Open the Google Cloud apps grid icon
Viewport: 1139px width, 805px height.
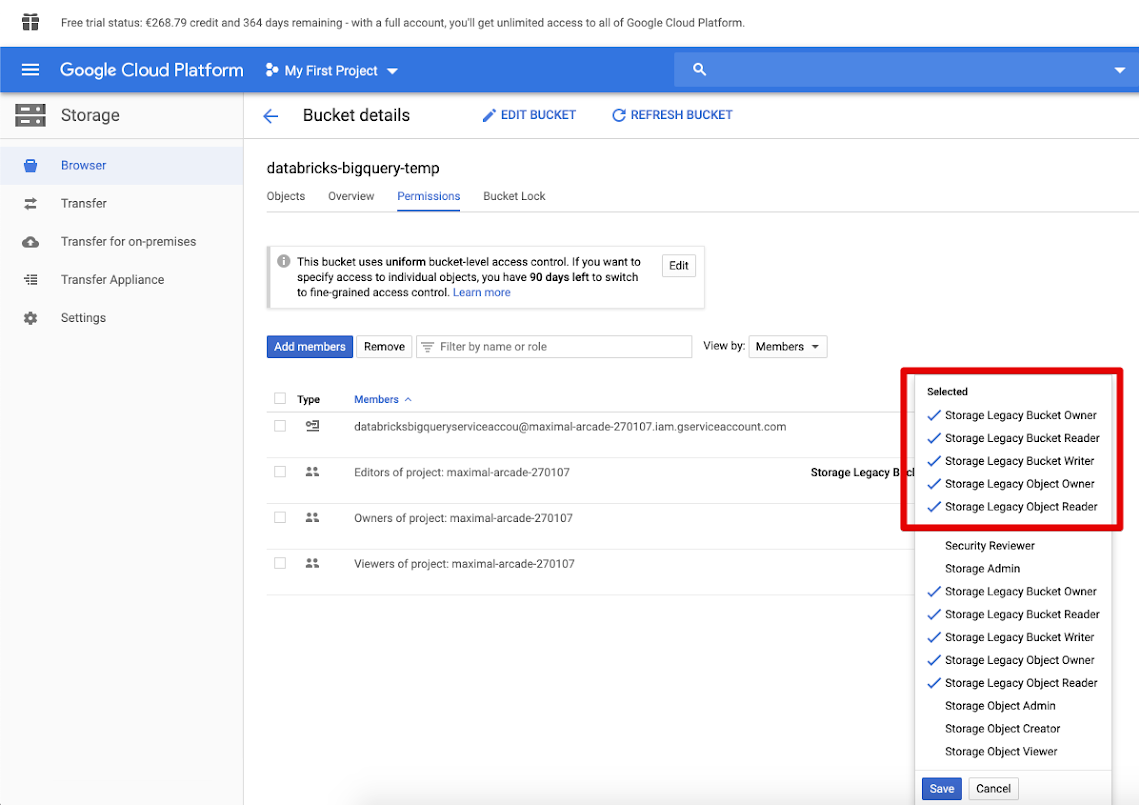click(29, 21)
